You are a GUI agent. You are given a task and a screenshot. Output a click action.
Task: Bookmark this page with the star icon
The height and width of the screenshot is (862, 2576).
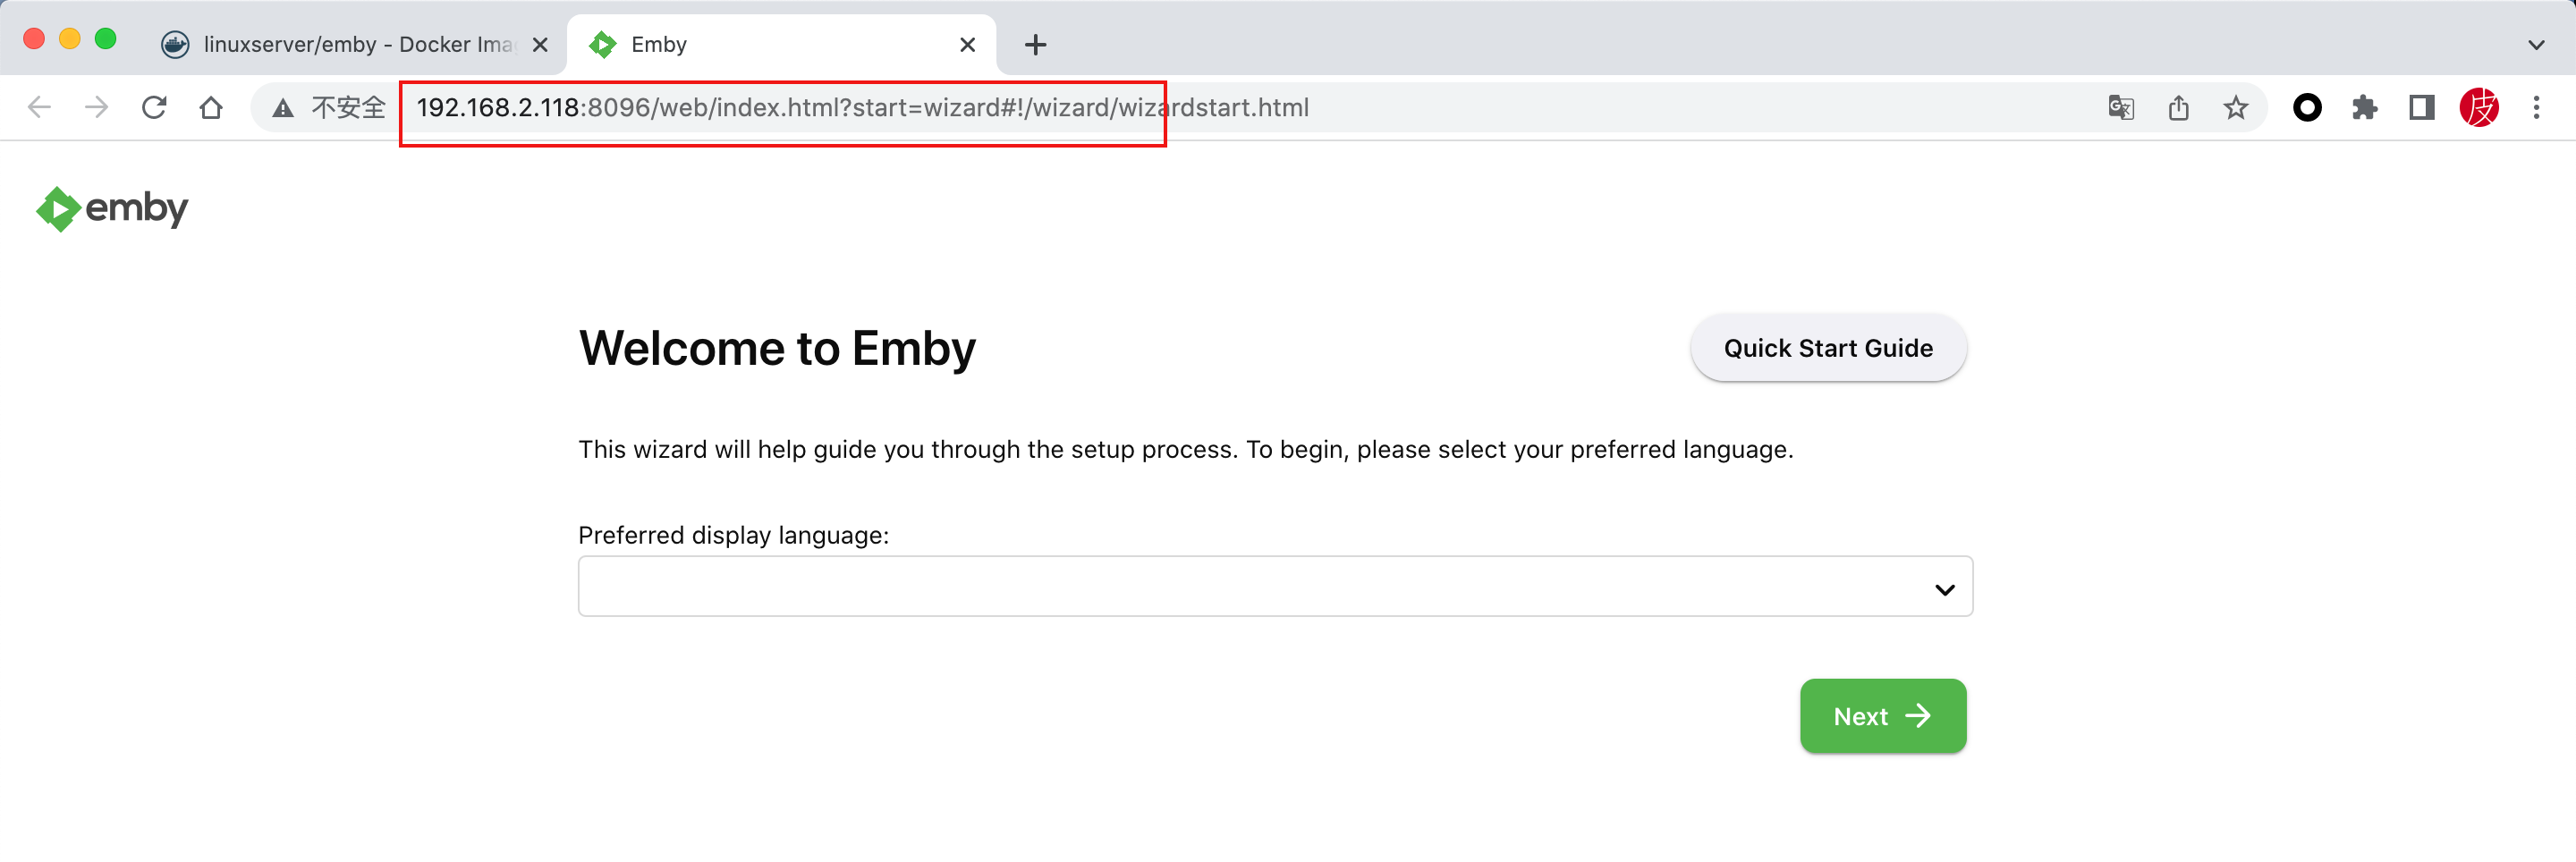(x=2236, y=107)
